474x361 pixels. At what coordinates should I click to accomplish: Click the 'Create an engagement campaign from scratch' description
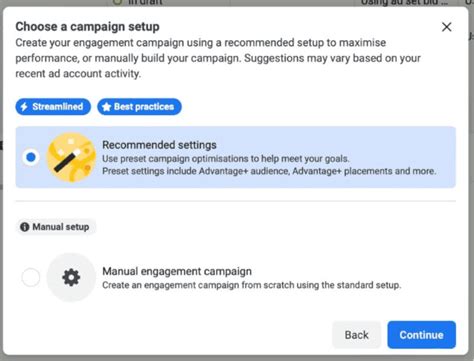[x=252, y=285]
